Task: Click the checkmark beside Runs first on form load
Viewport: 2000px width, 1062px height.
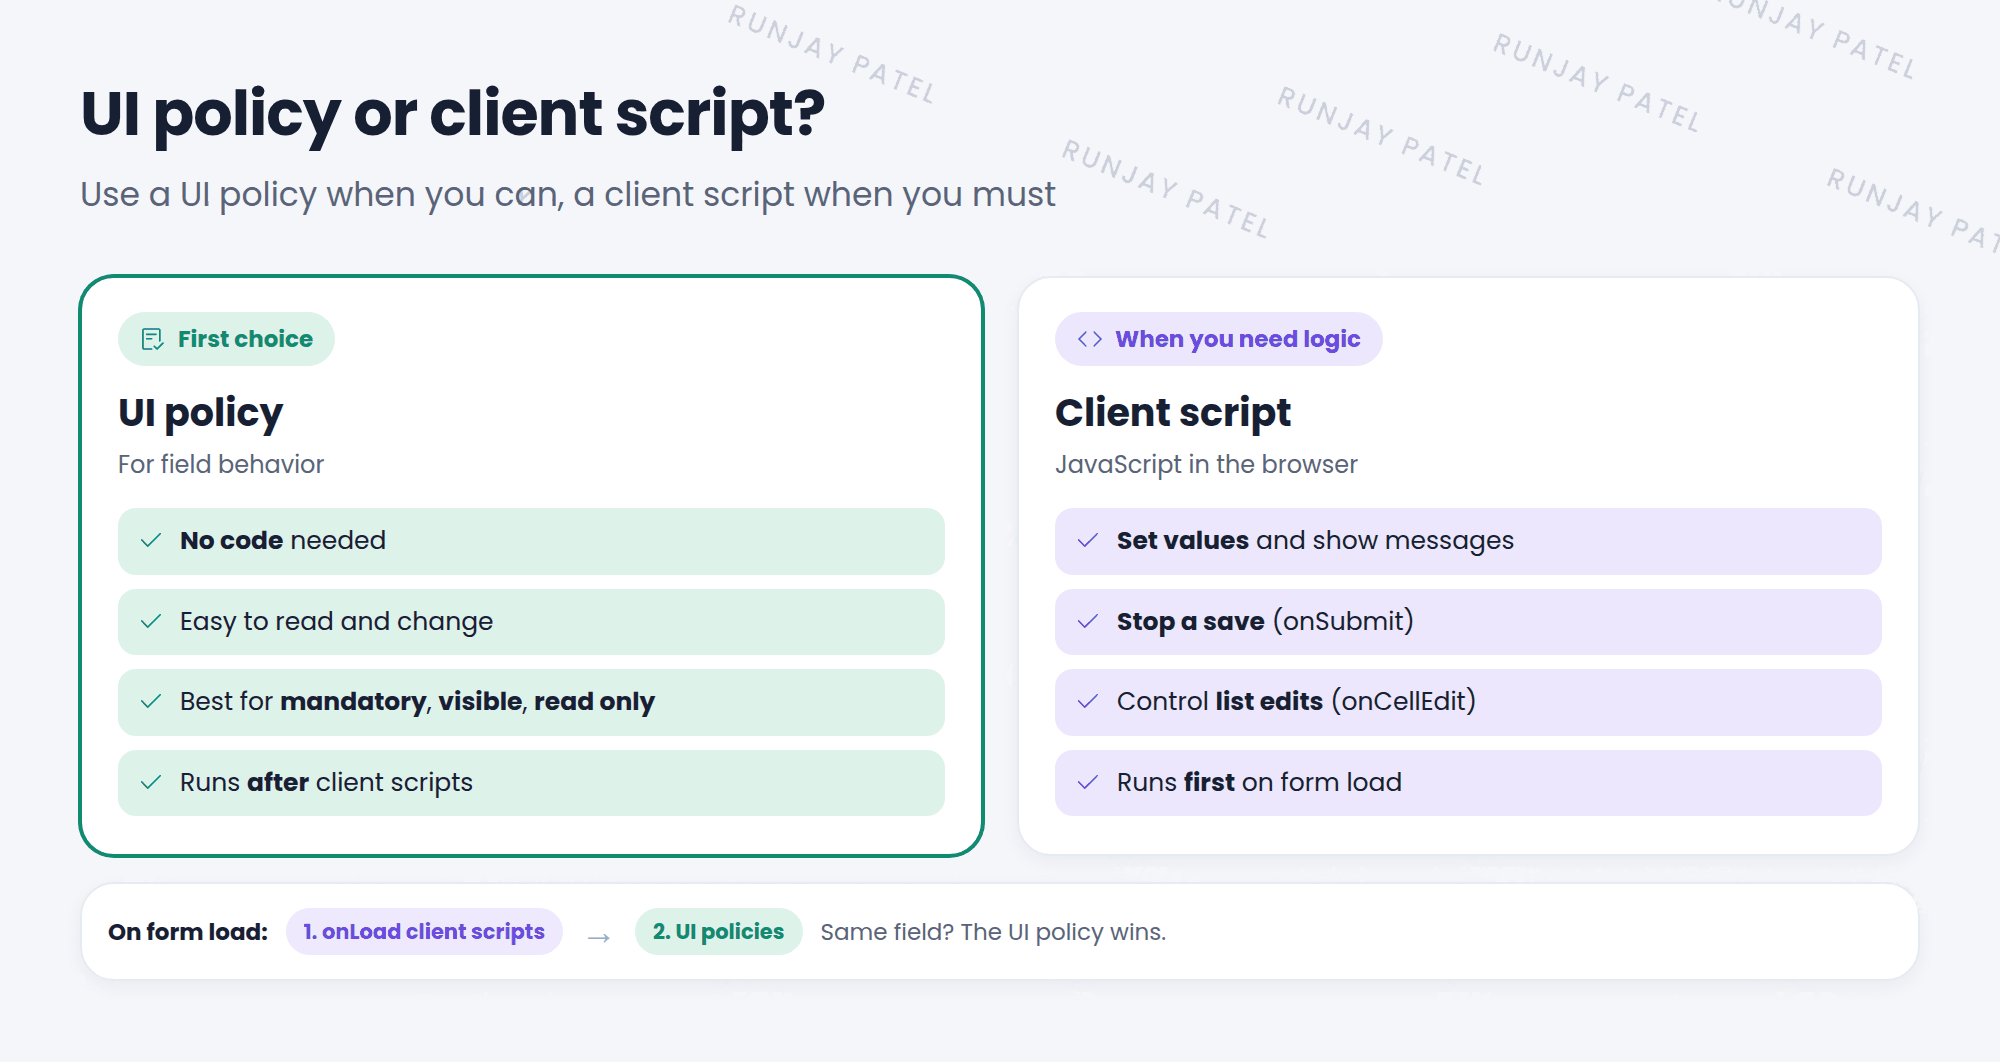Action: pos(1088,783)
